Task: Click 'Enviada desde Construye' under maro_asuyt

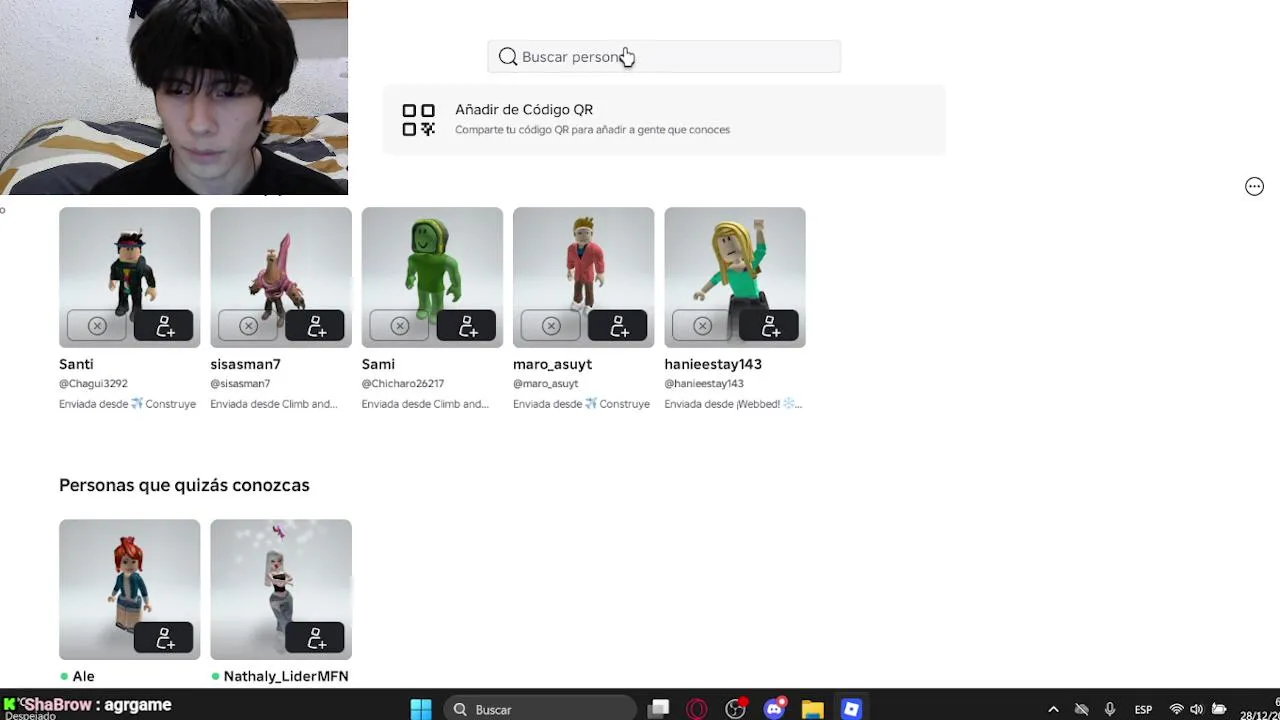Action: (x=581, y=404)
